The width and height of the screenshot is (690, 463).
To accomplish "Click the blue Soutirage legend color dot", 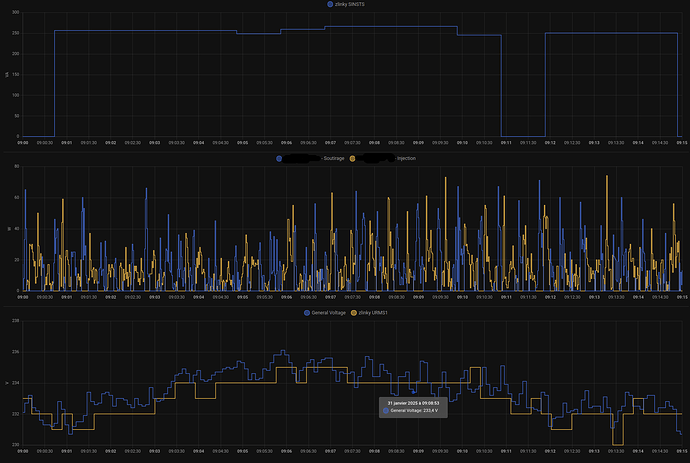I will (x=278, y=158).
